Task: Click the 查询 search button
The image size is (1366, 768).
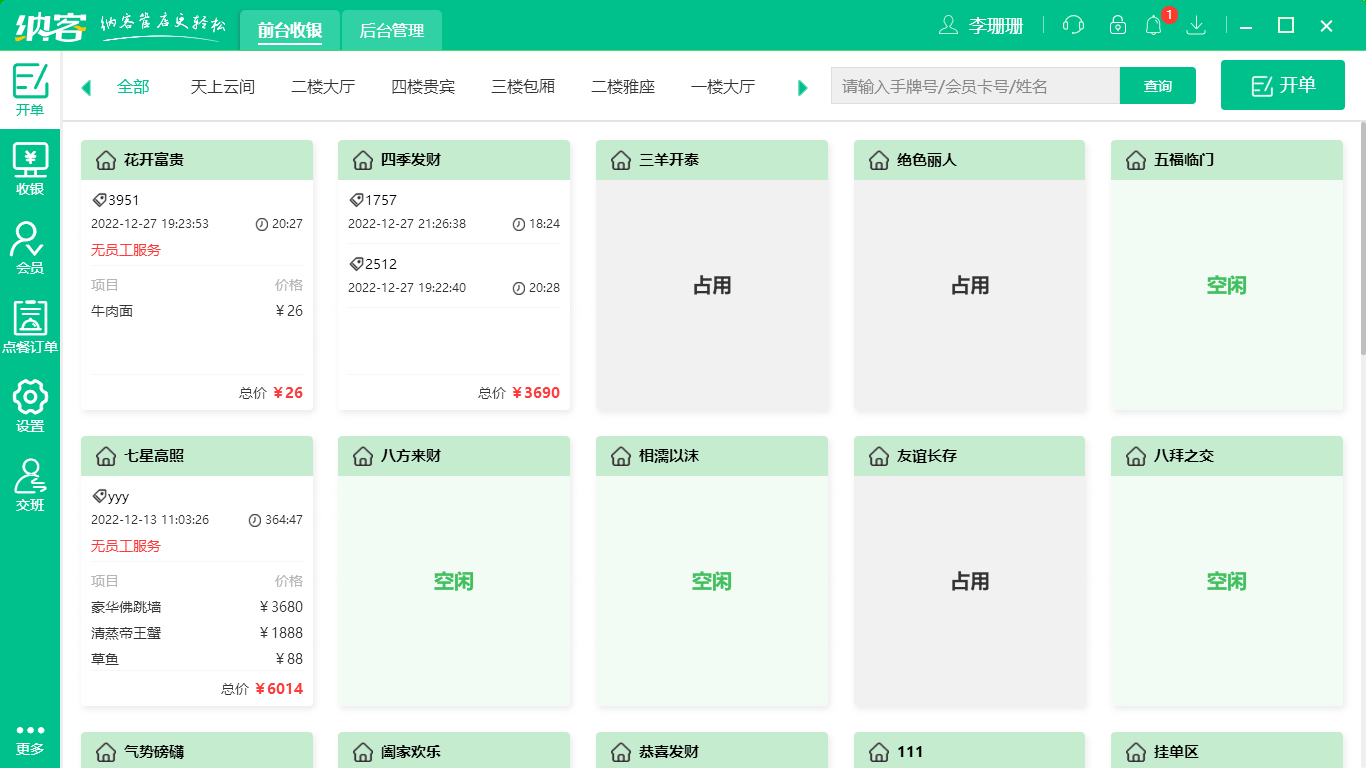Action: 1158,86
